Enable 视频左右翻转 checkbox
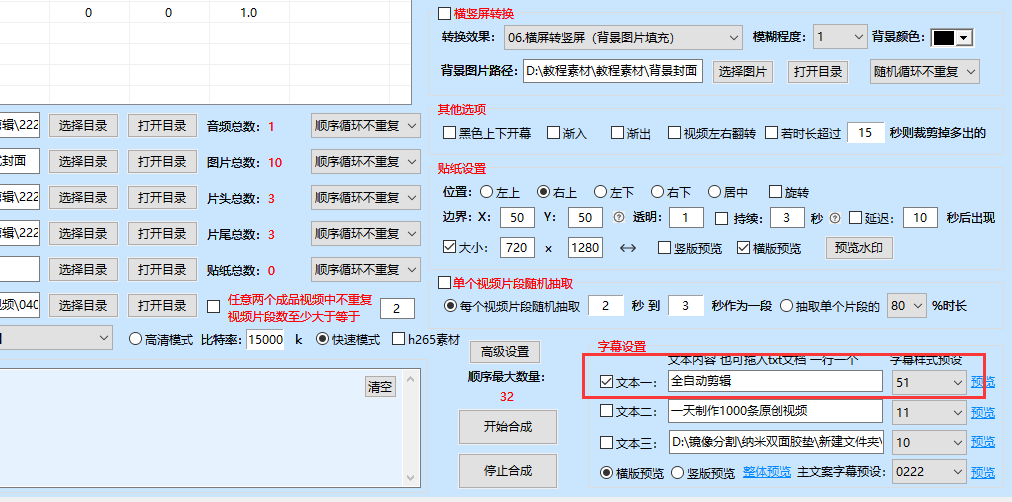Image resolution: width=1012 pixels, height=502 pixels. (674, 134)
